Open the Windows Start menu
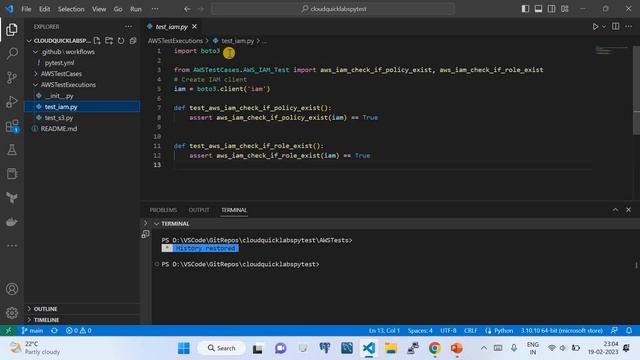This screenshot has width=640, height=360. coord(184,348)
